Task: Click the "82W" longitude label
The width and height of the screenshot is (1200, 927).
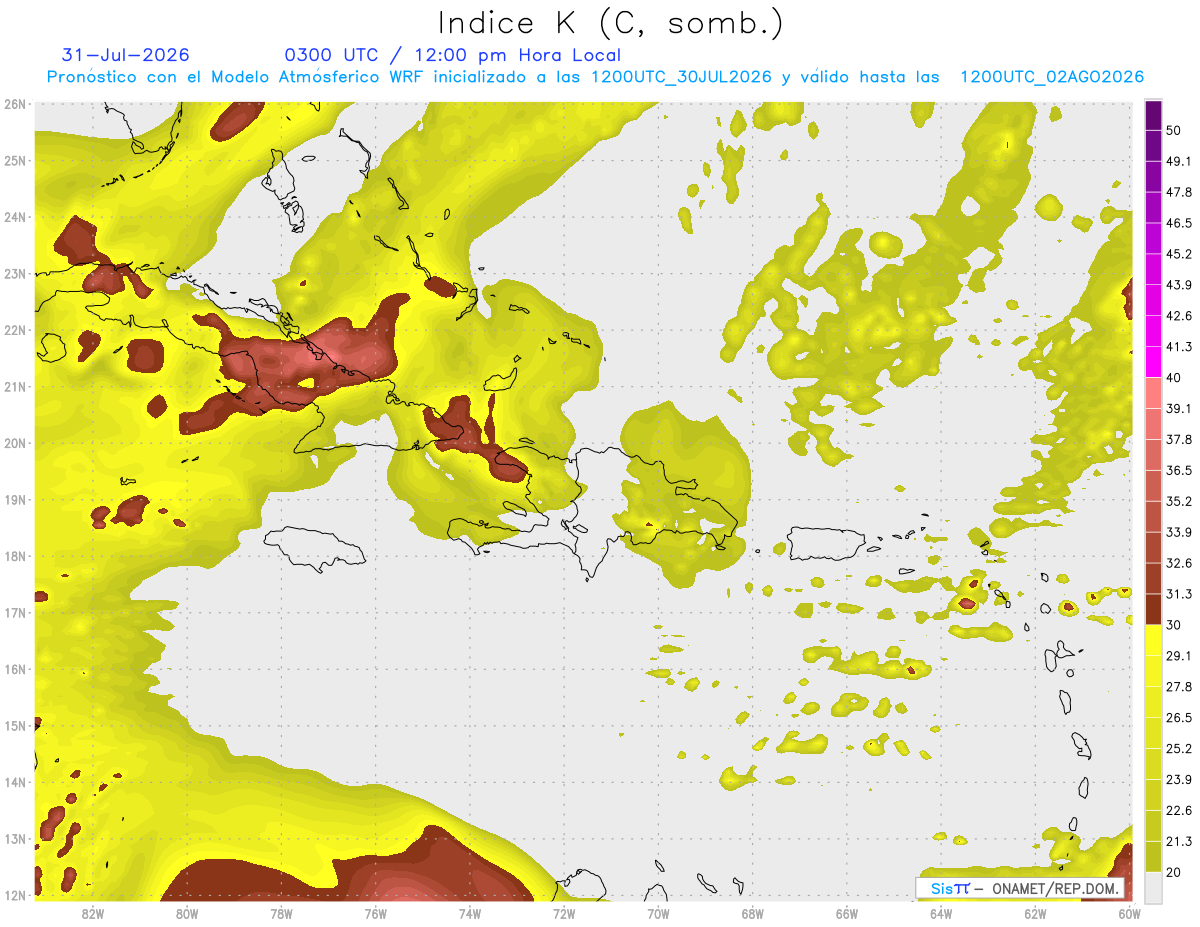Action: [93, 914]
